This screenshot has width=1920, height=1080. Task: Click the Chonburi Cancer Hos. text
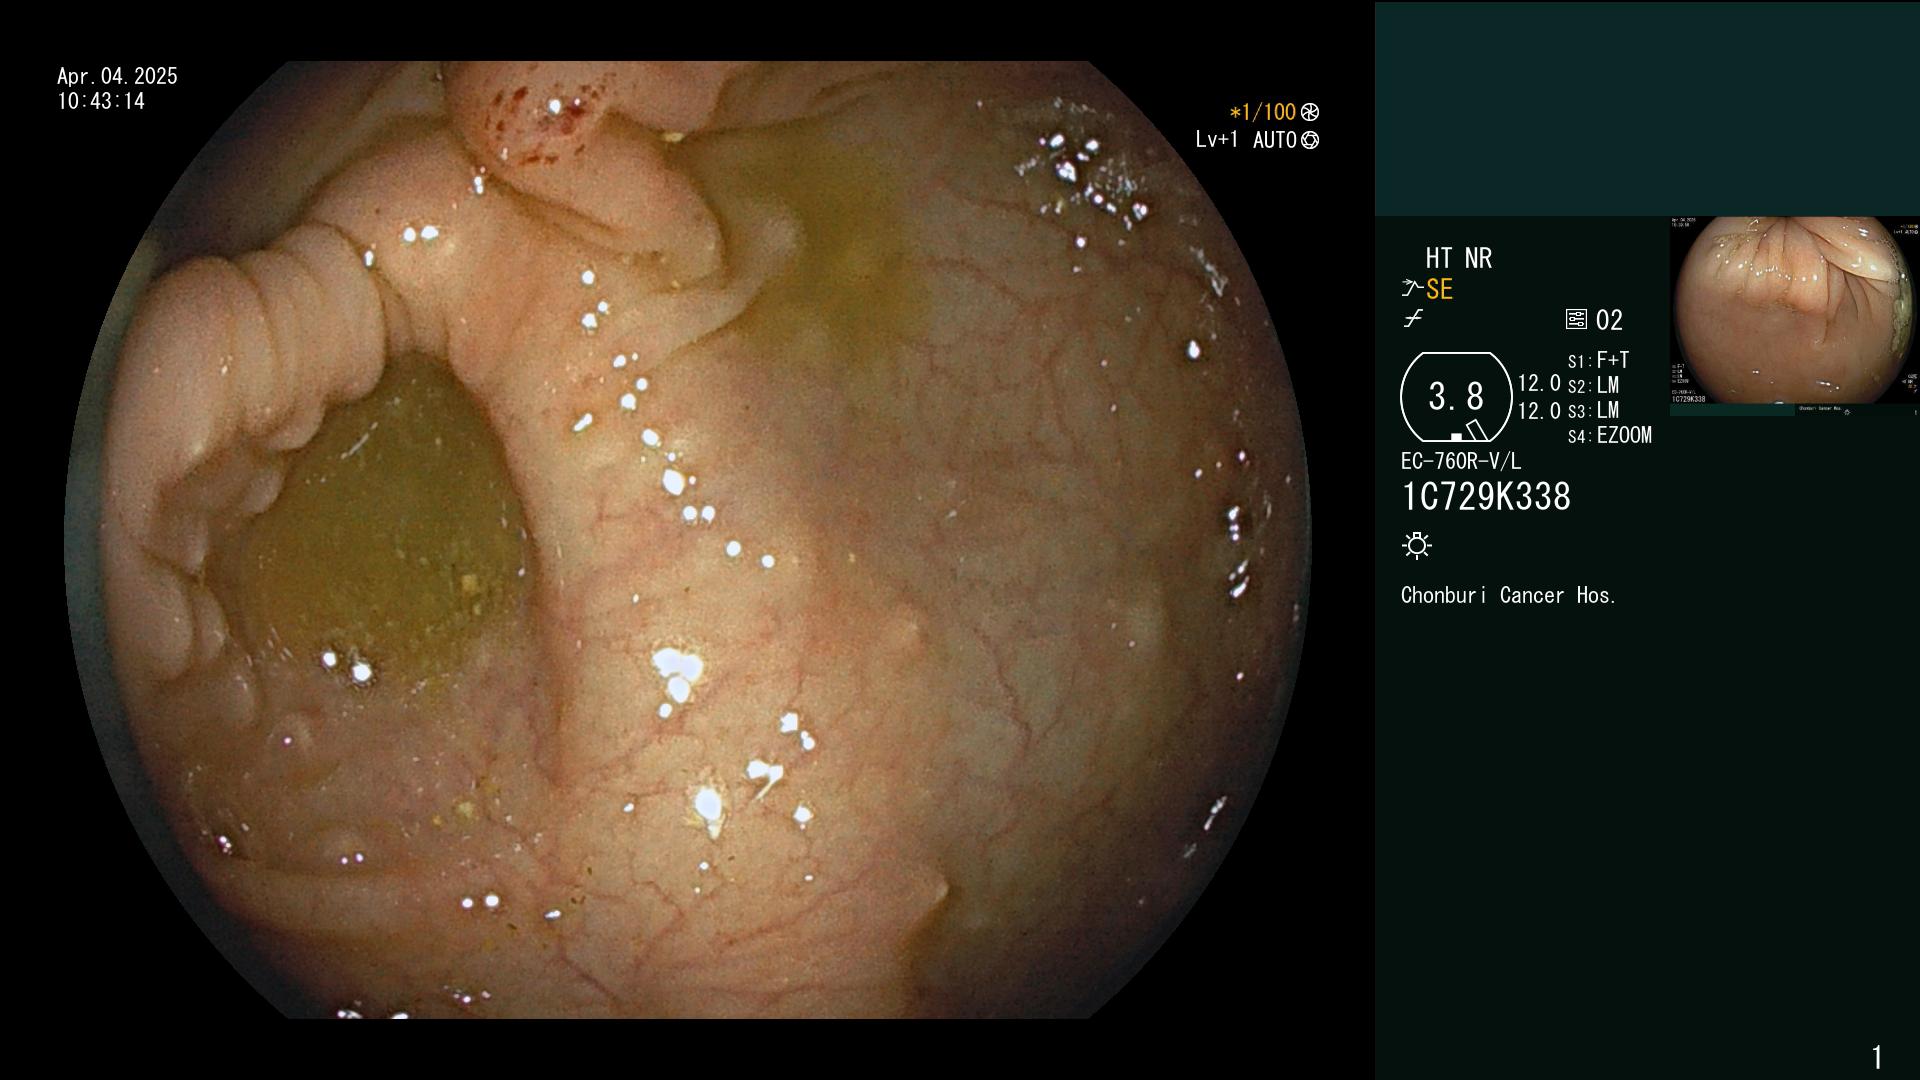click(1509, 595)
